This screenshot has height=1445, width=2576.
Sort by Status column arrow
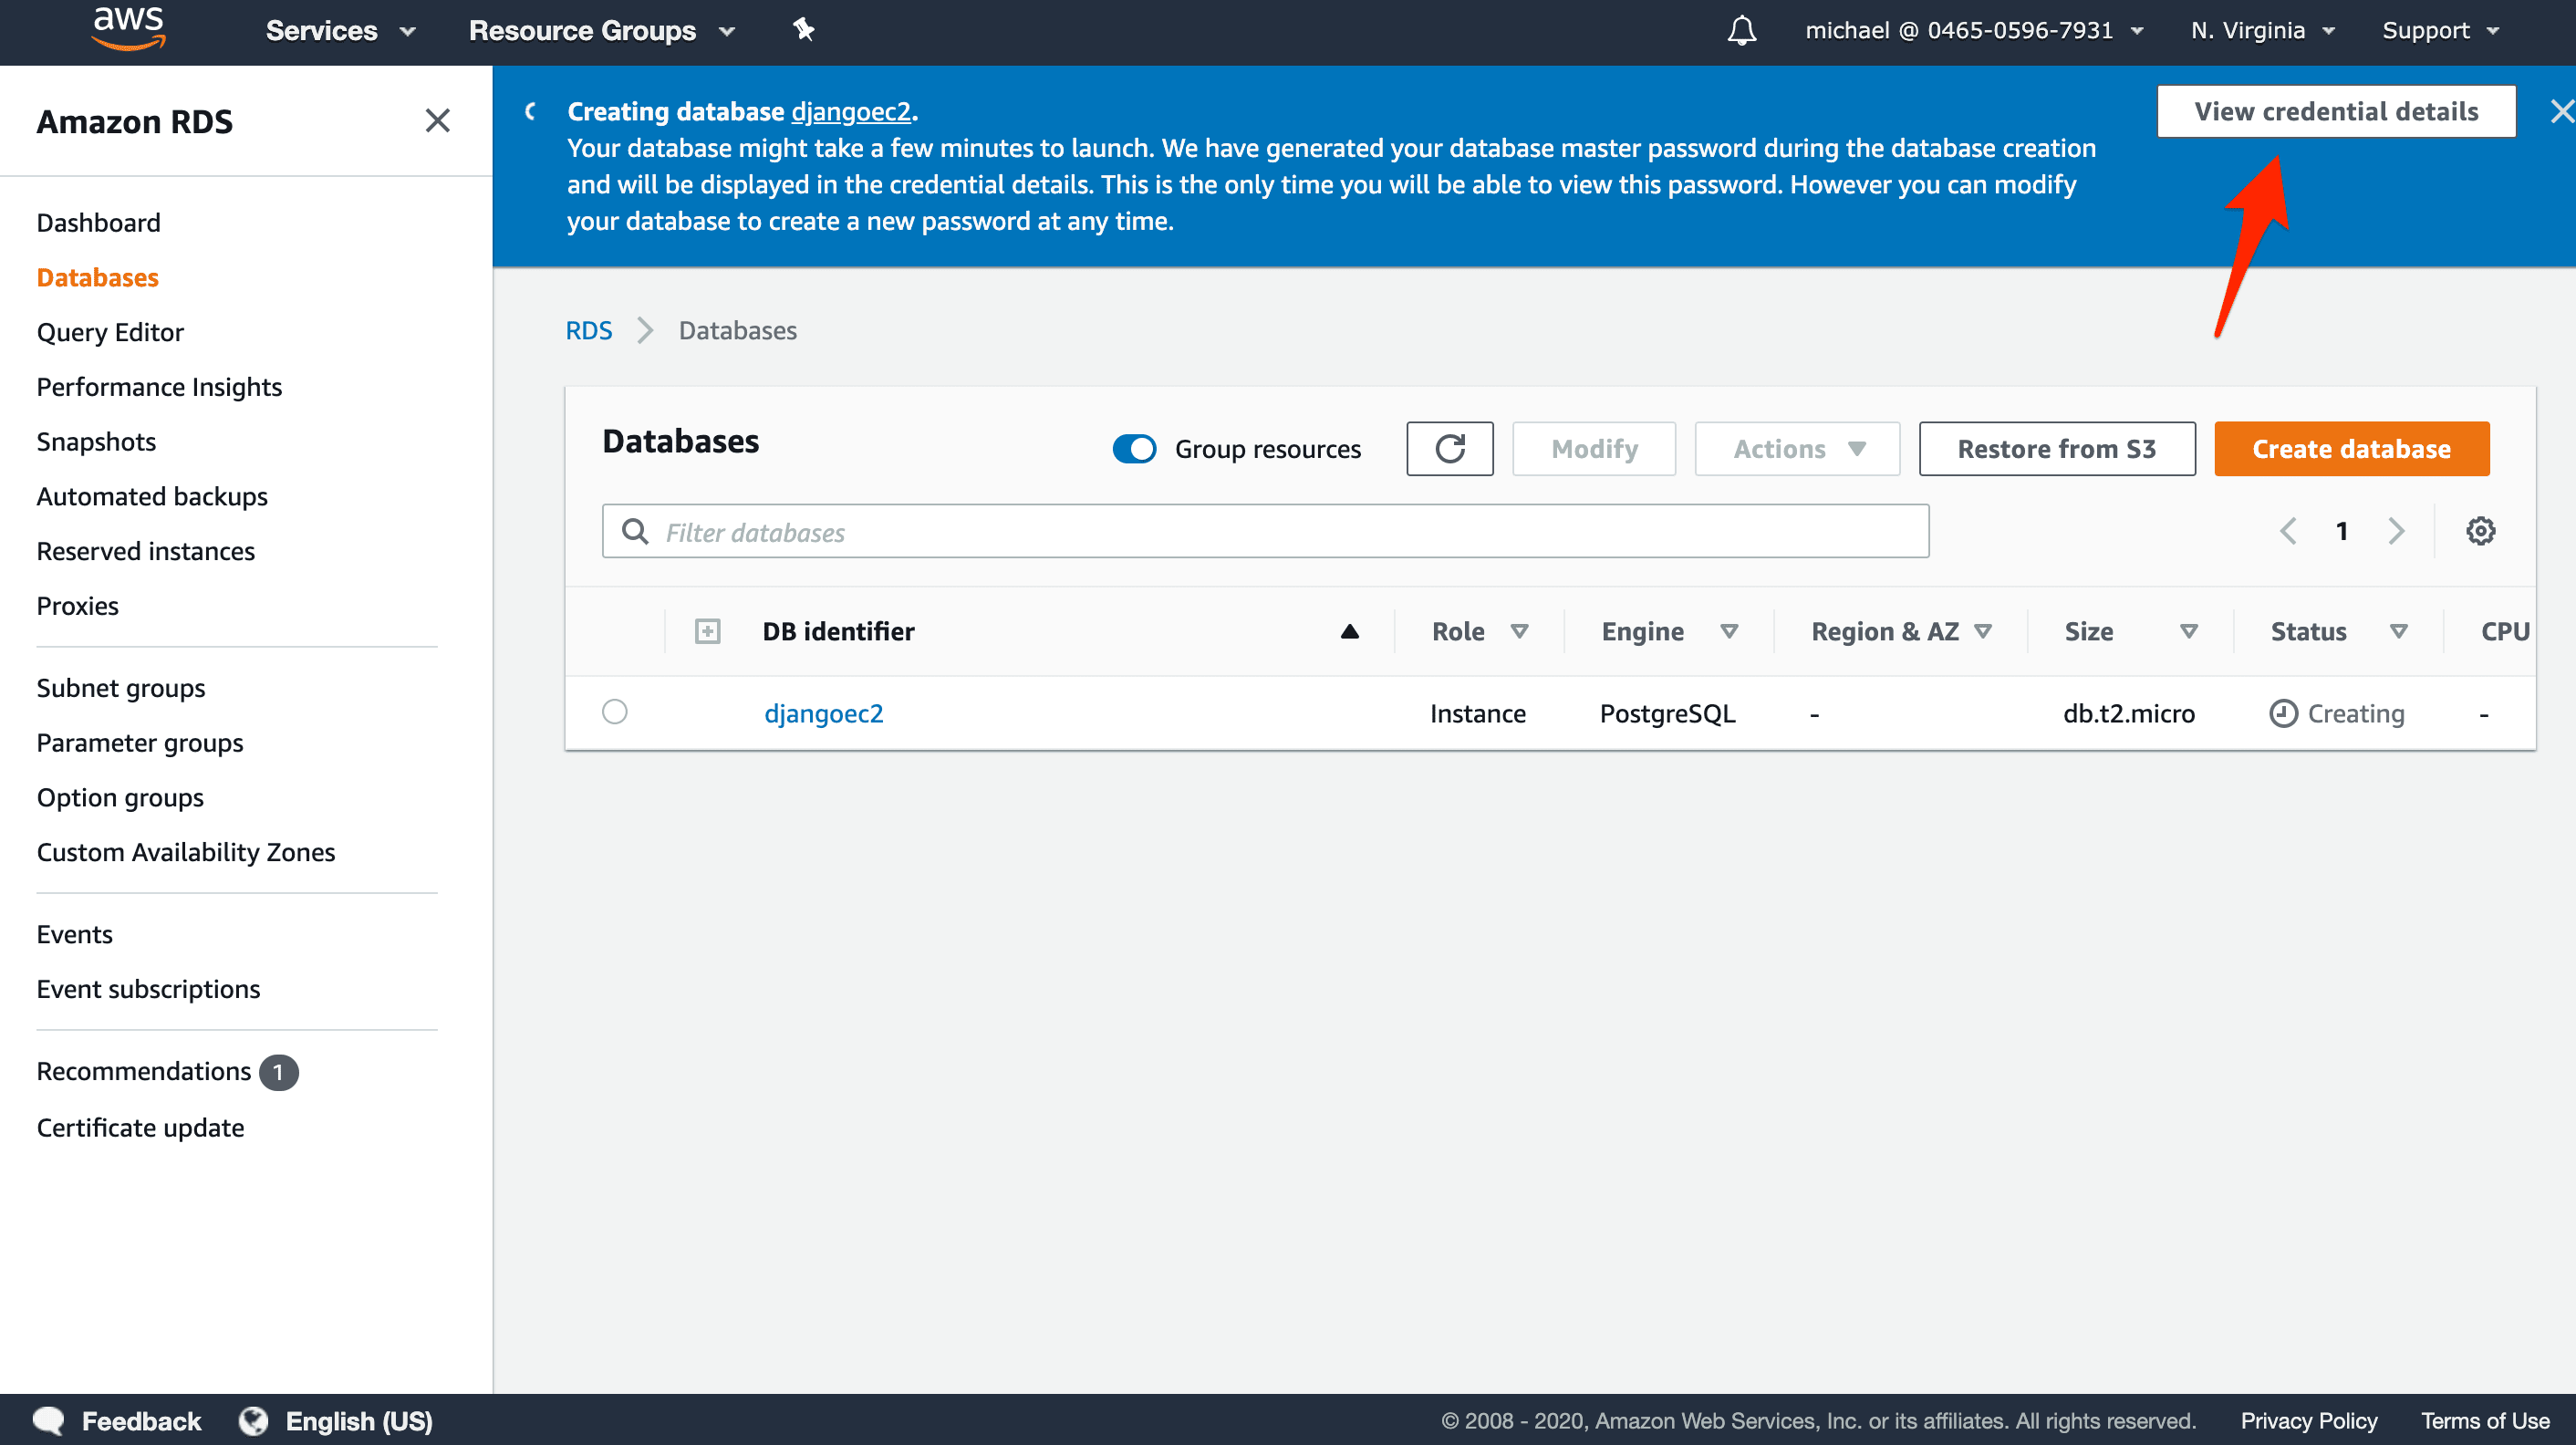pyautogui.click(x=2398, y=631)
